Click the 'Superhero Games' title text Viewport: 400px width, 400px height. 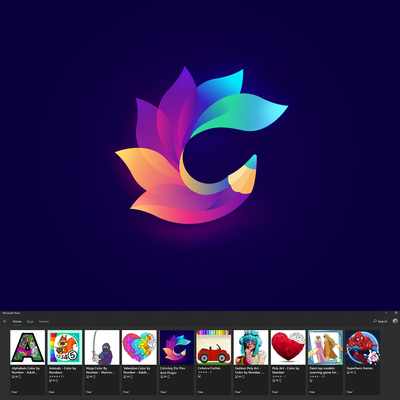[x=360, y=368]
